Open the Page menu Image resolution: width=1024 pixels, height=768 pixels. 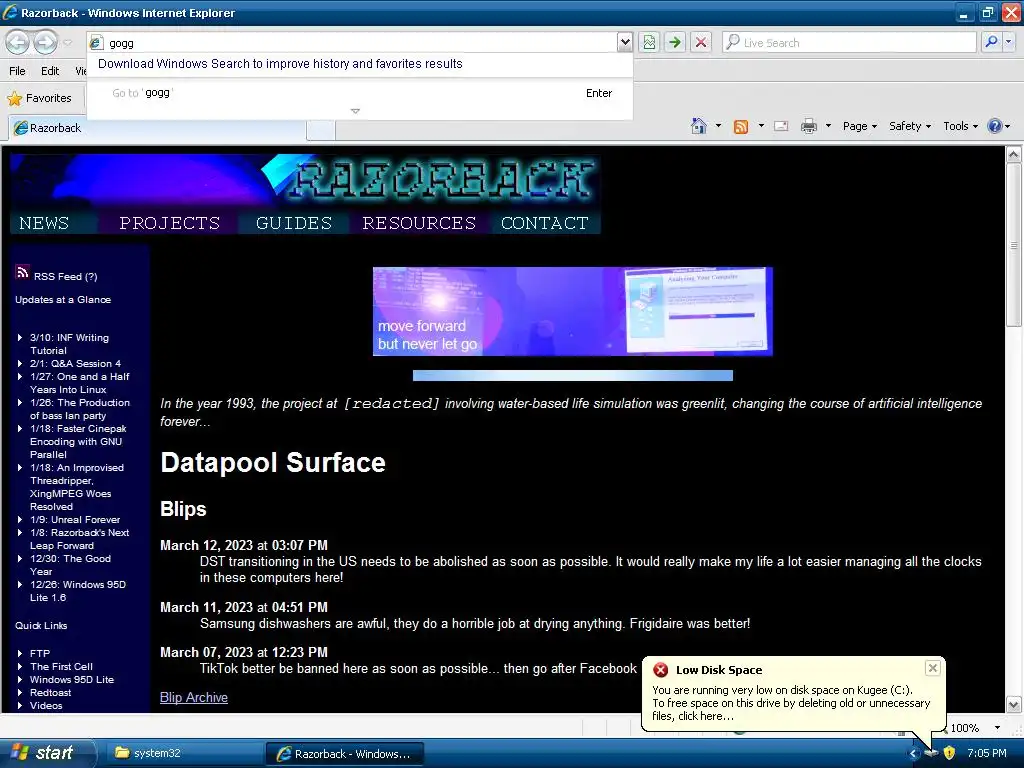pyautogui.click(x=859, y=126)
